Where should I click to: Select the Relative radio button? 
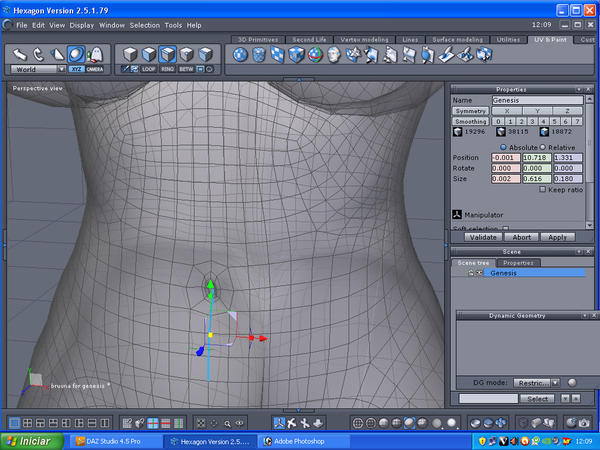pyautogui.click(x=543, y=146)
